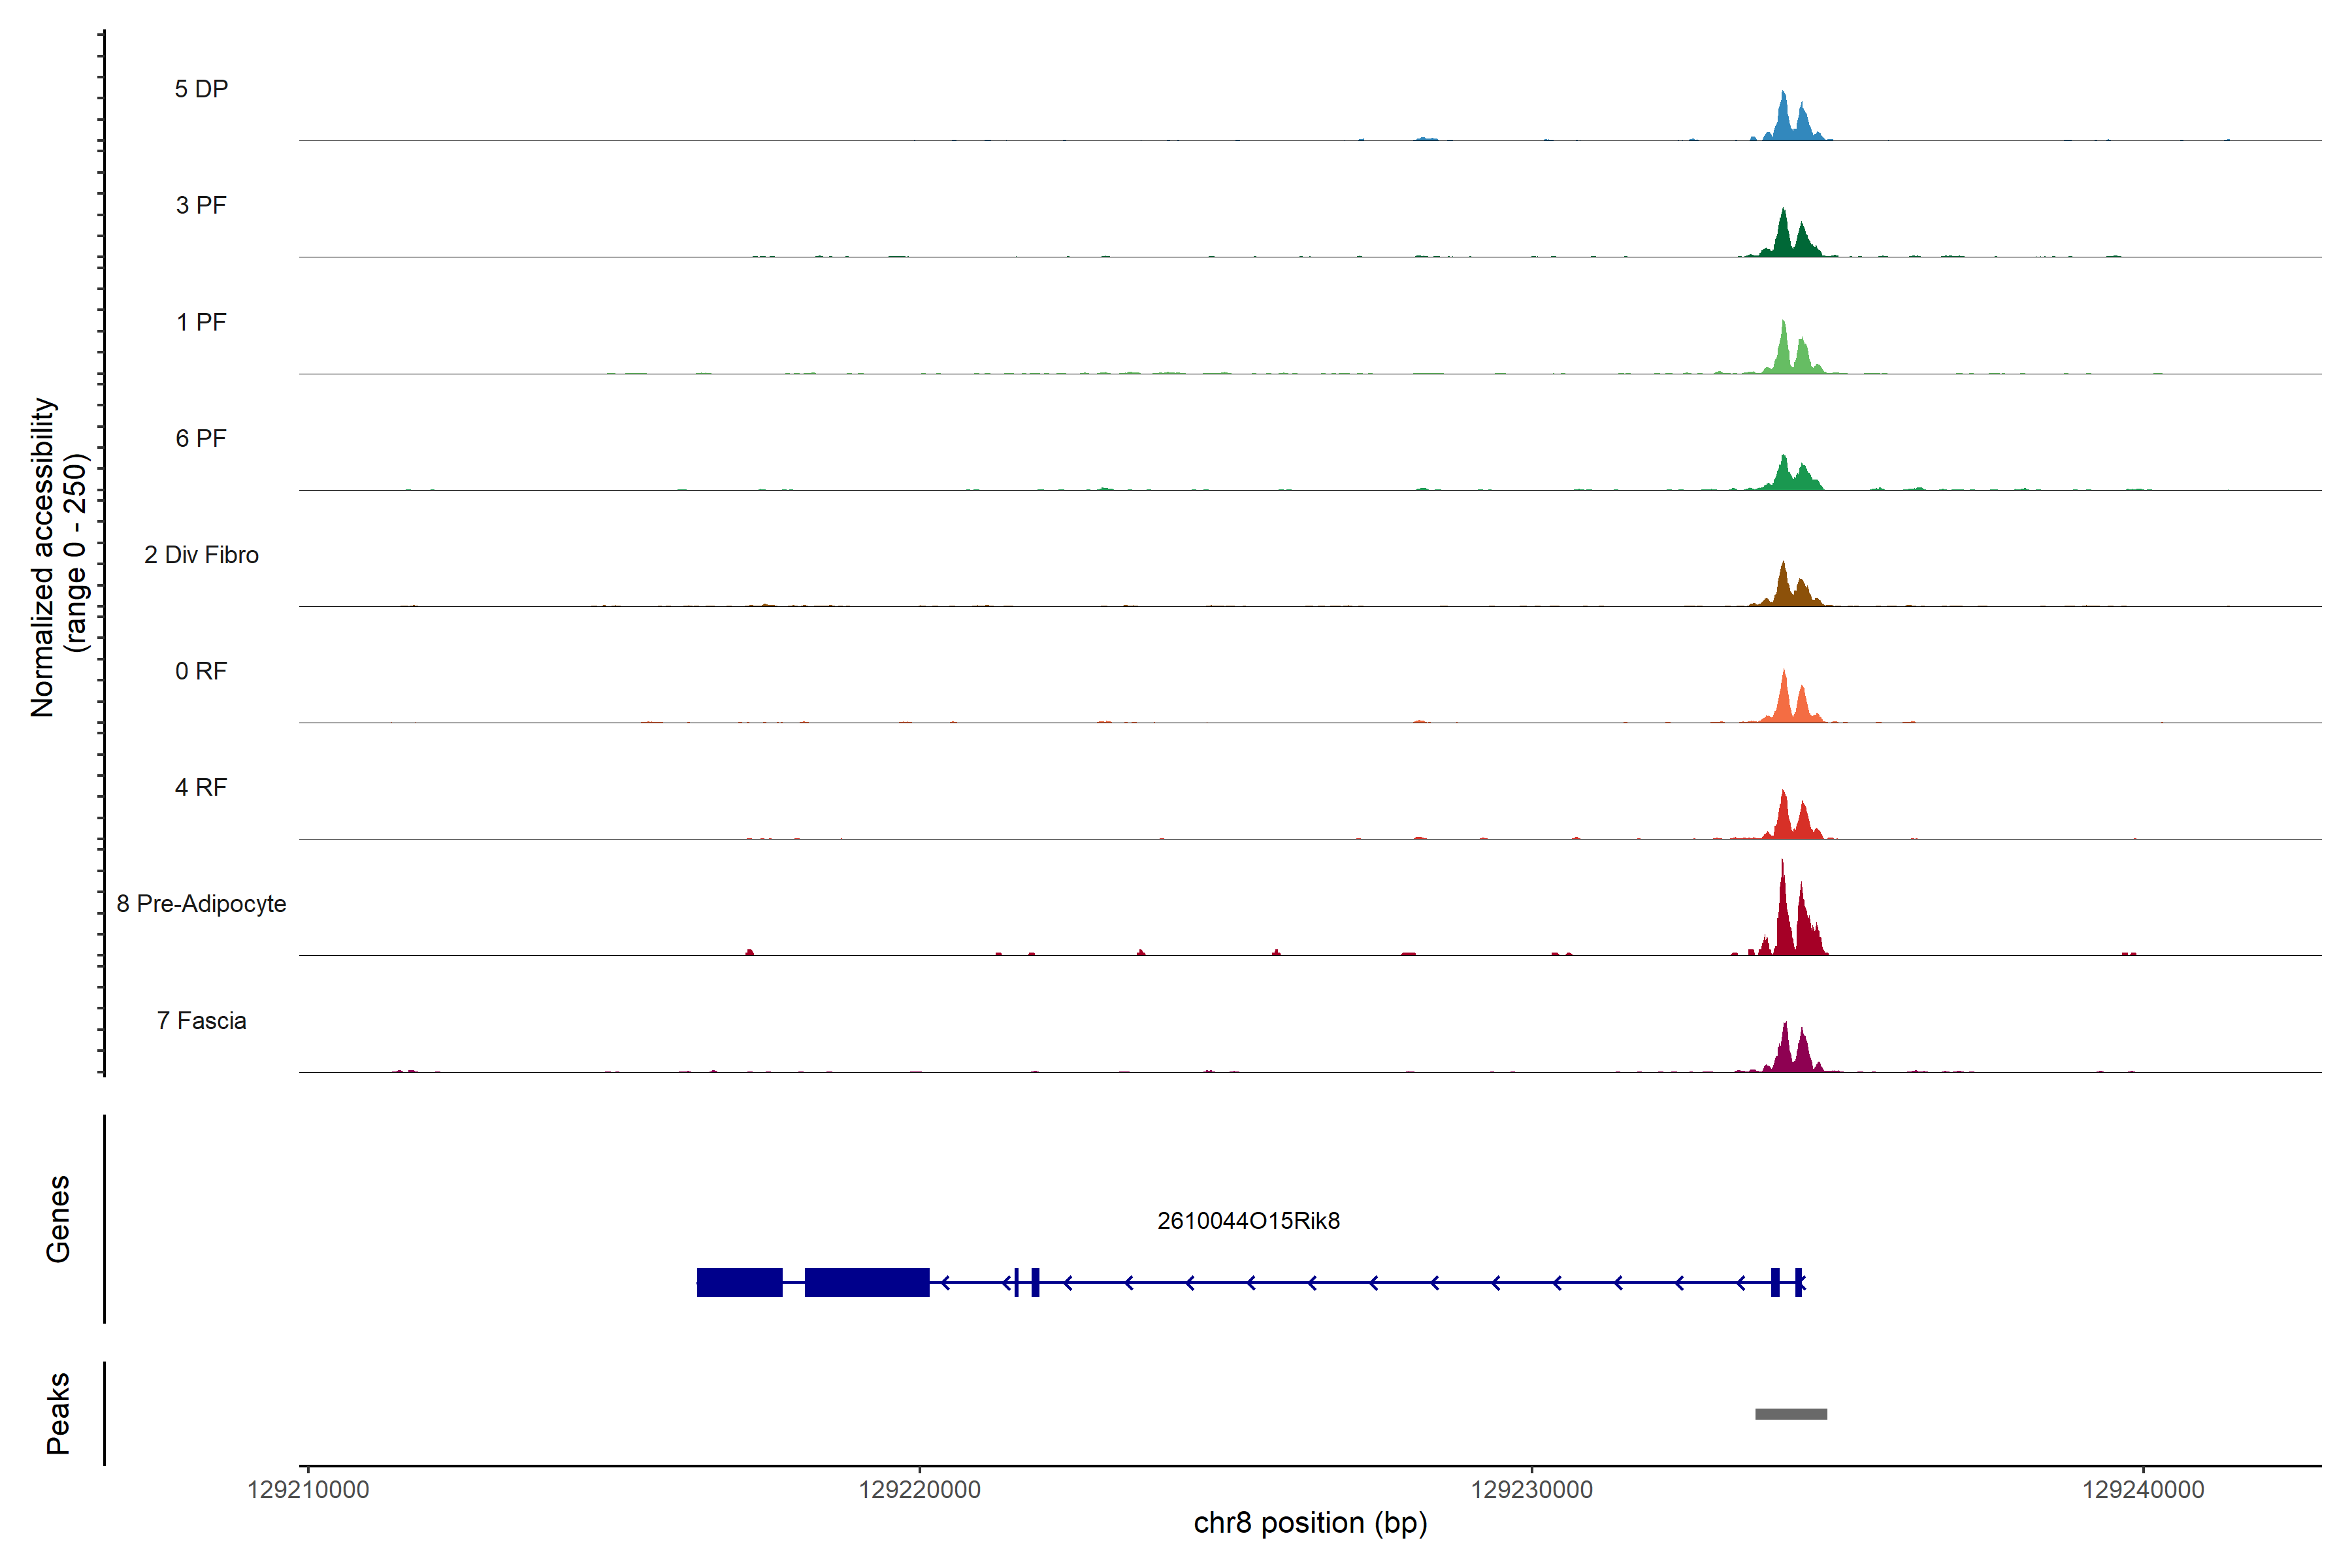
Task: Click the 129240000 x-axis tick label
Action: (2143, 1490)
